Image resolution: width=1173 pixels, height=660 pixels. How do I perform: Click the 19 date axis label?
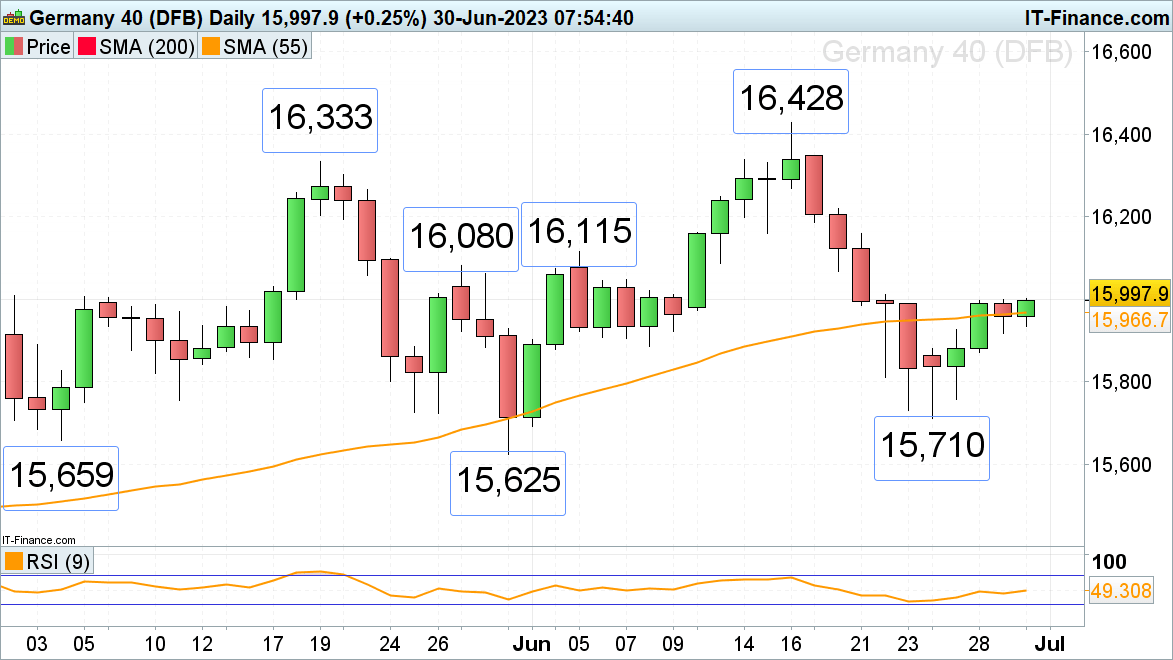(320, 644)
